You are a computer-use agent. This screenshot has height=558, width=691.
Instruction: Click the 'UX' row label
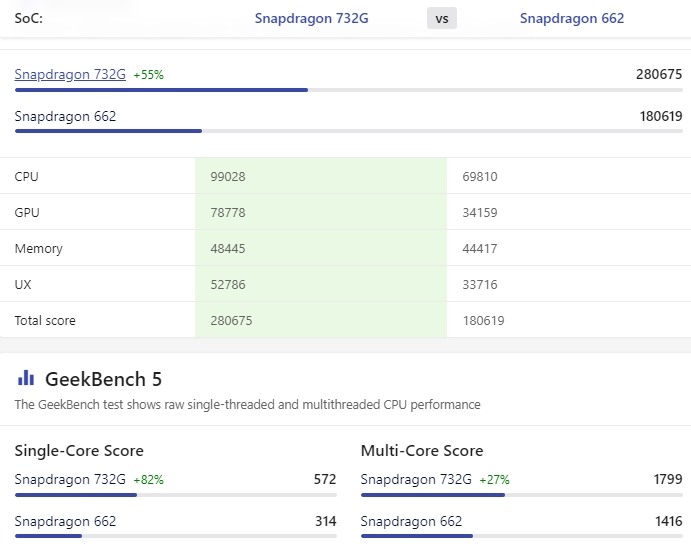tap(23, 284)
